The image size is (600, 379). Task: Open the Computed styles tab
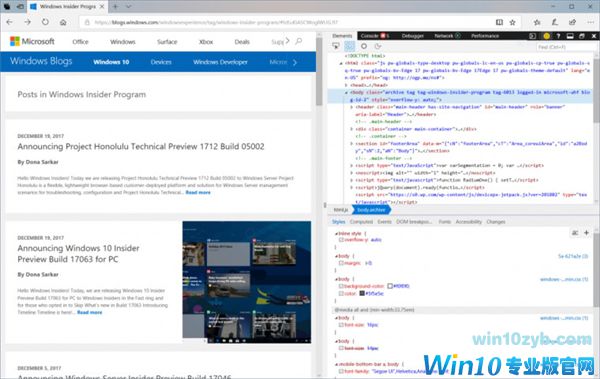tap(361, 222)
